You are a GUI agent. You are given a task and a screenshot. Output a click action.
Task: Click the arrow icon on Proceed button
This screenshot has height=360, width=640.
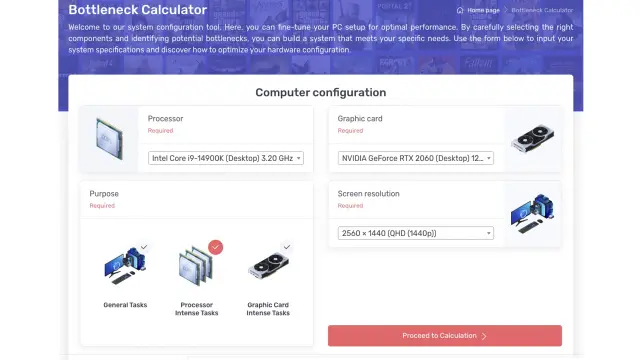click(484, 336)
